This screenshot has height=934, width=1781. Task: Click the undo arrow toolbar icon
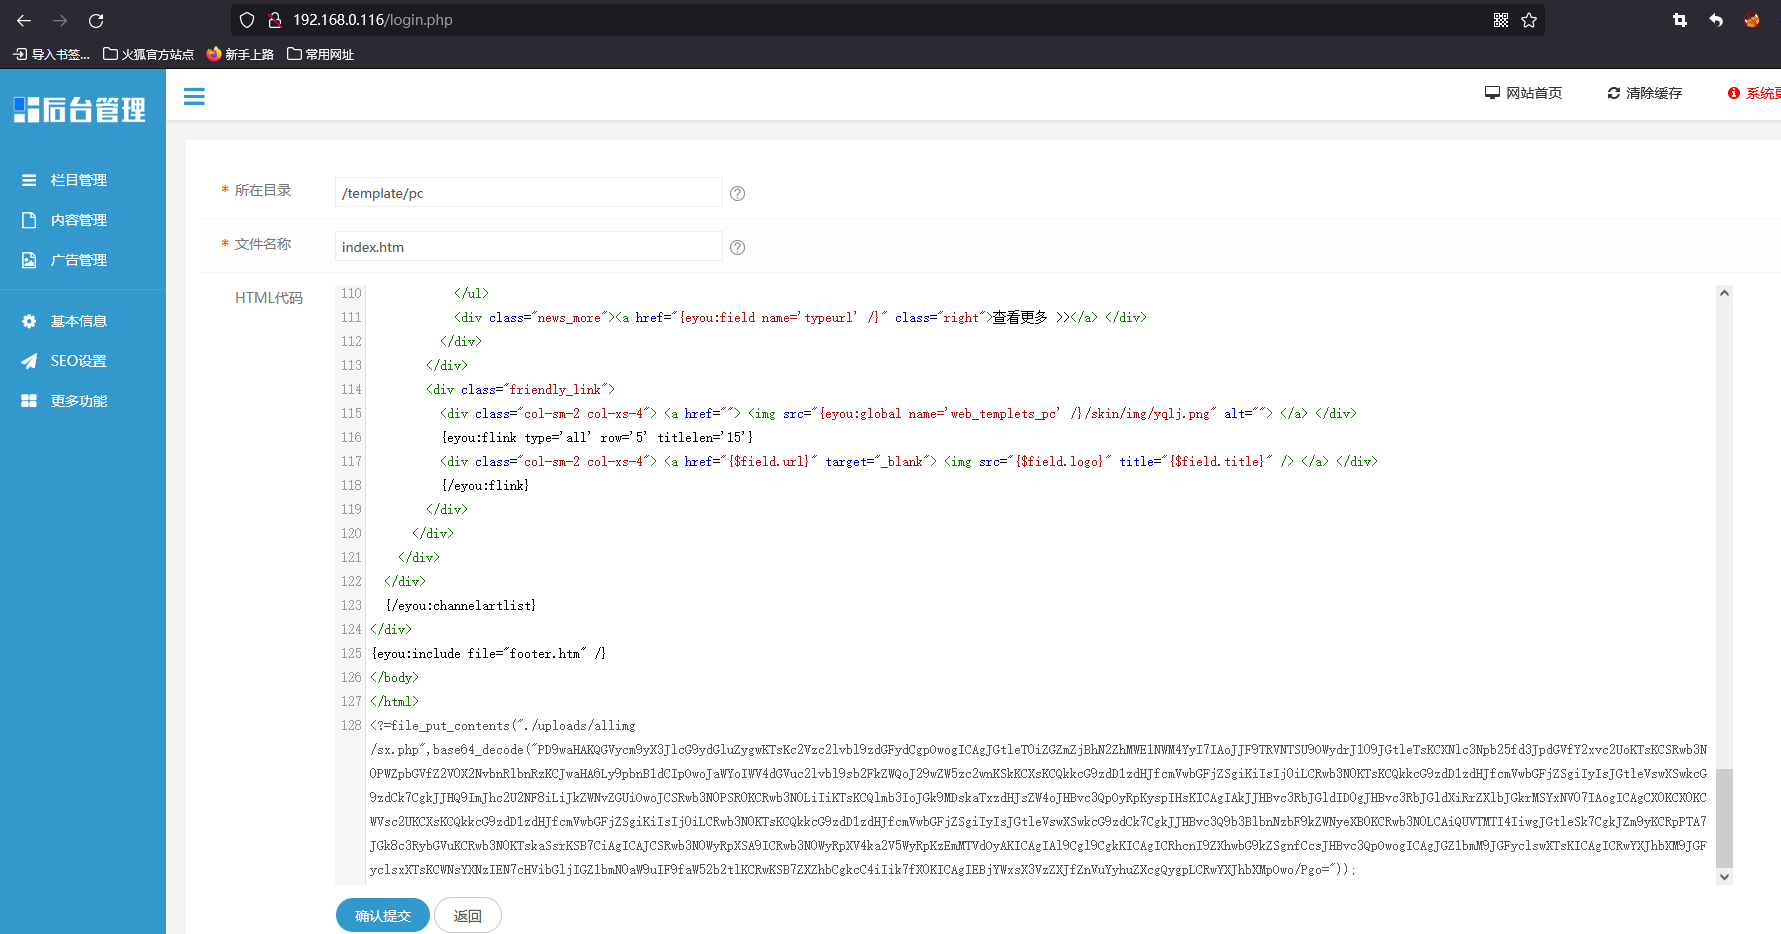click(1716, 20)
